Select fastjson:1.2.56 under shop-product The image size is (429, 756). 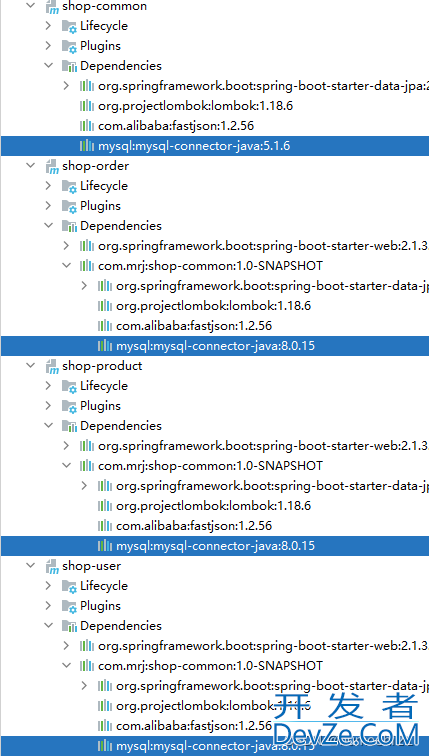[x=194, y=526]
